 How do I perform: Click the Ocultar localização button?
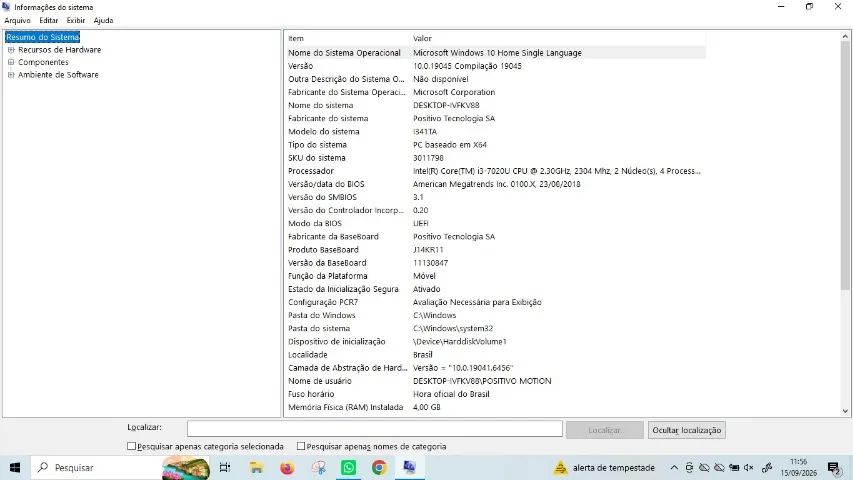coord(687,430)
